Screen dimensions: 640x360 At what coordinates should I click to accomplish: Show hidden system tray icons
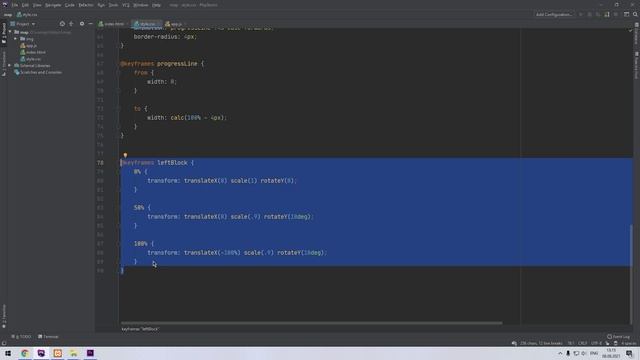click(560, 353)
